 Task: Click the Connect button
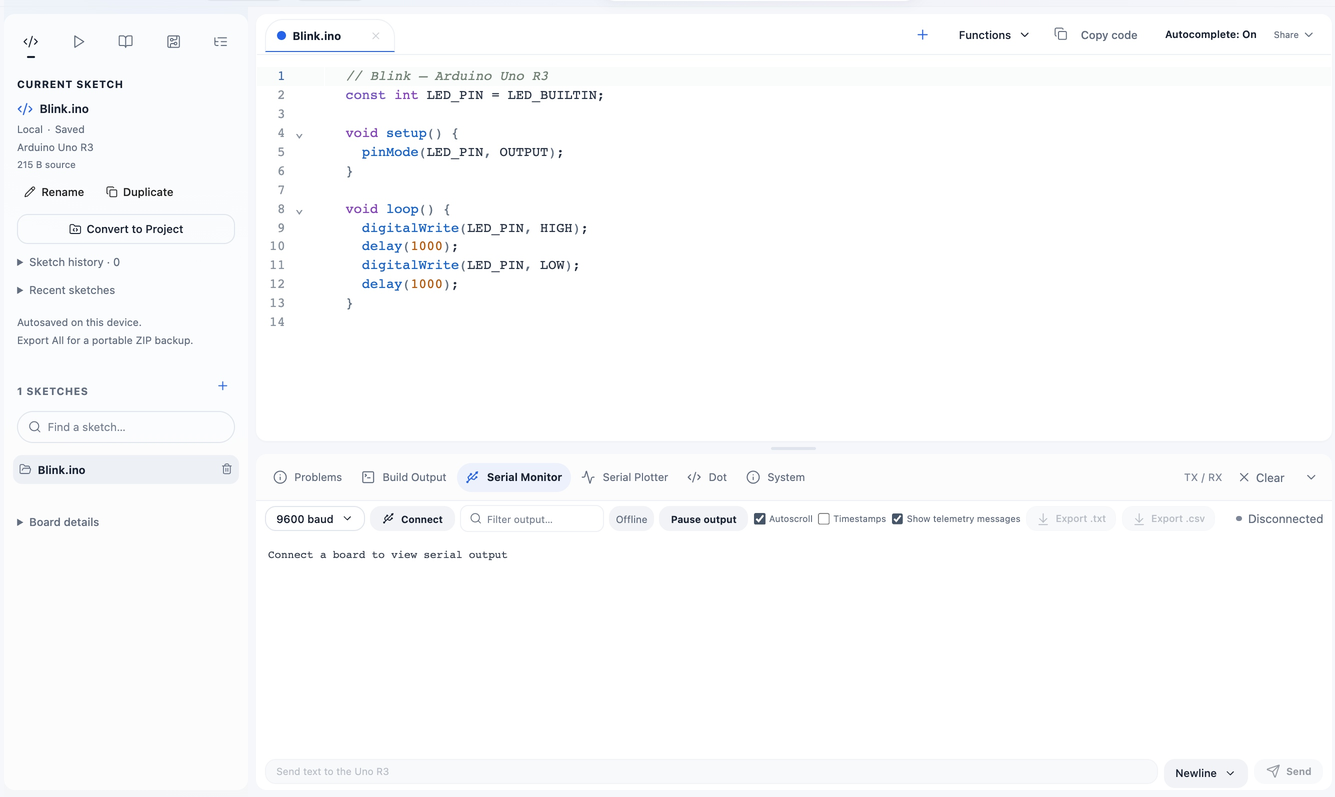click(x=412, y=519)
